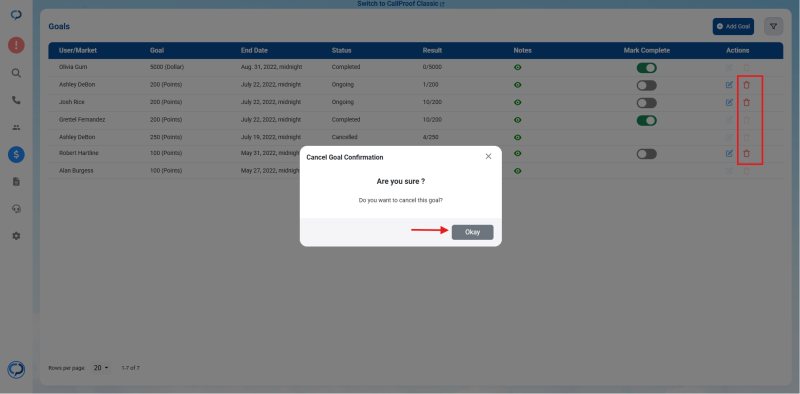View notes for Robert Hartline's goal
Image resolution: width=800 pixels, height=394 pixels.
pos(518,153)
